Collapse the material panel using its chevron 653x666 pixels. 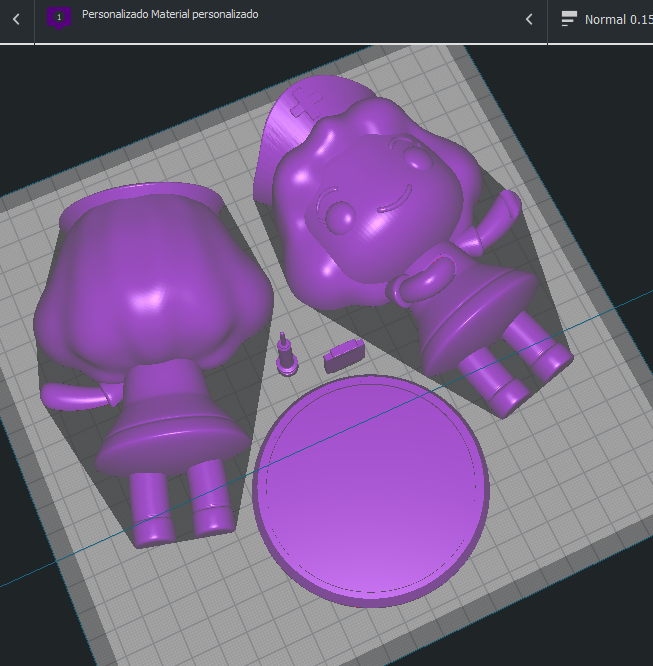point(529,20)
